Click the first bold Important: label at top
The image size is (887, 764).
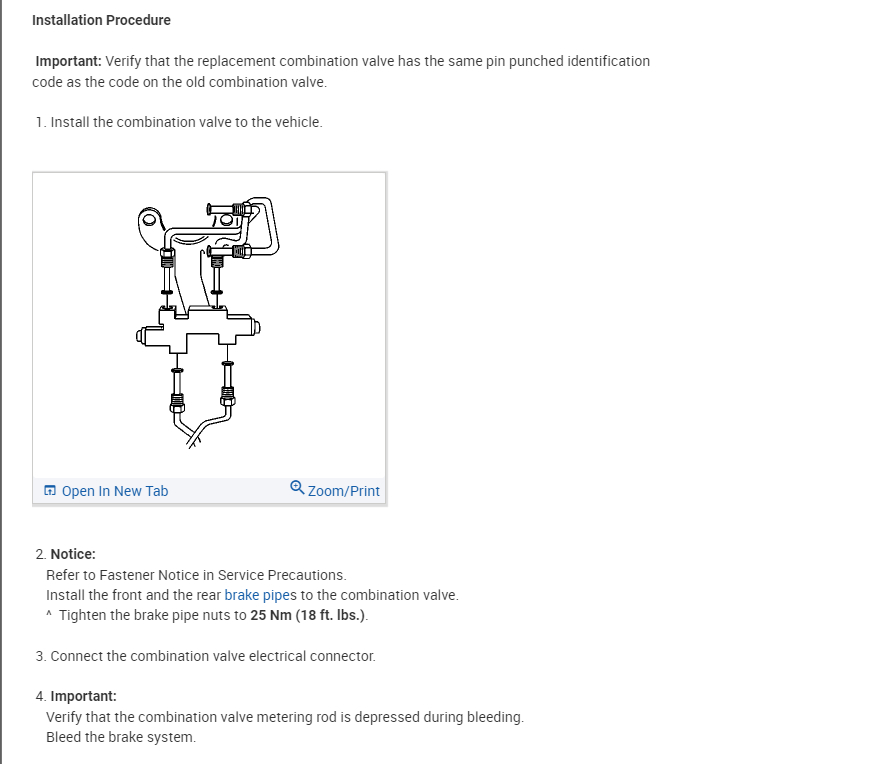tap(68, 61)
